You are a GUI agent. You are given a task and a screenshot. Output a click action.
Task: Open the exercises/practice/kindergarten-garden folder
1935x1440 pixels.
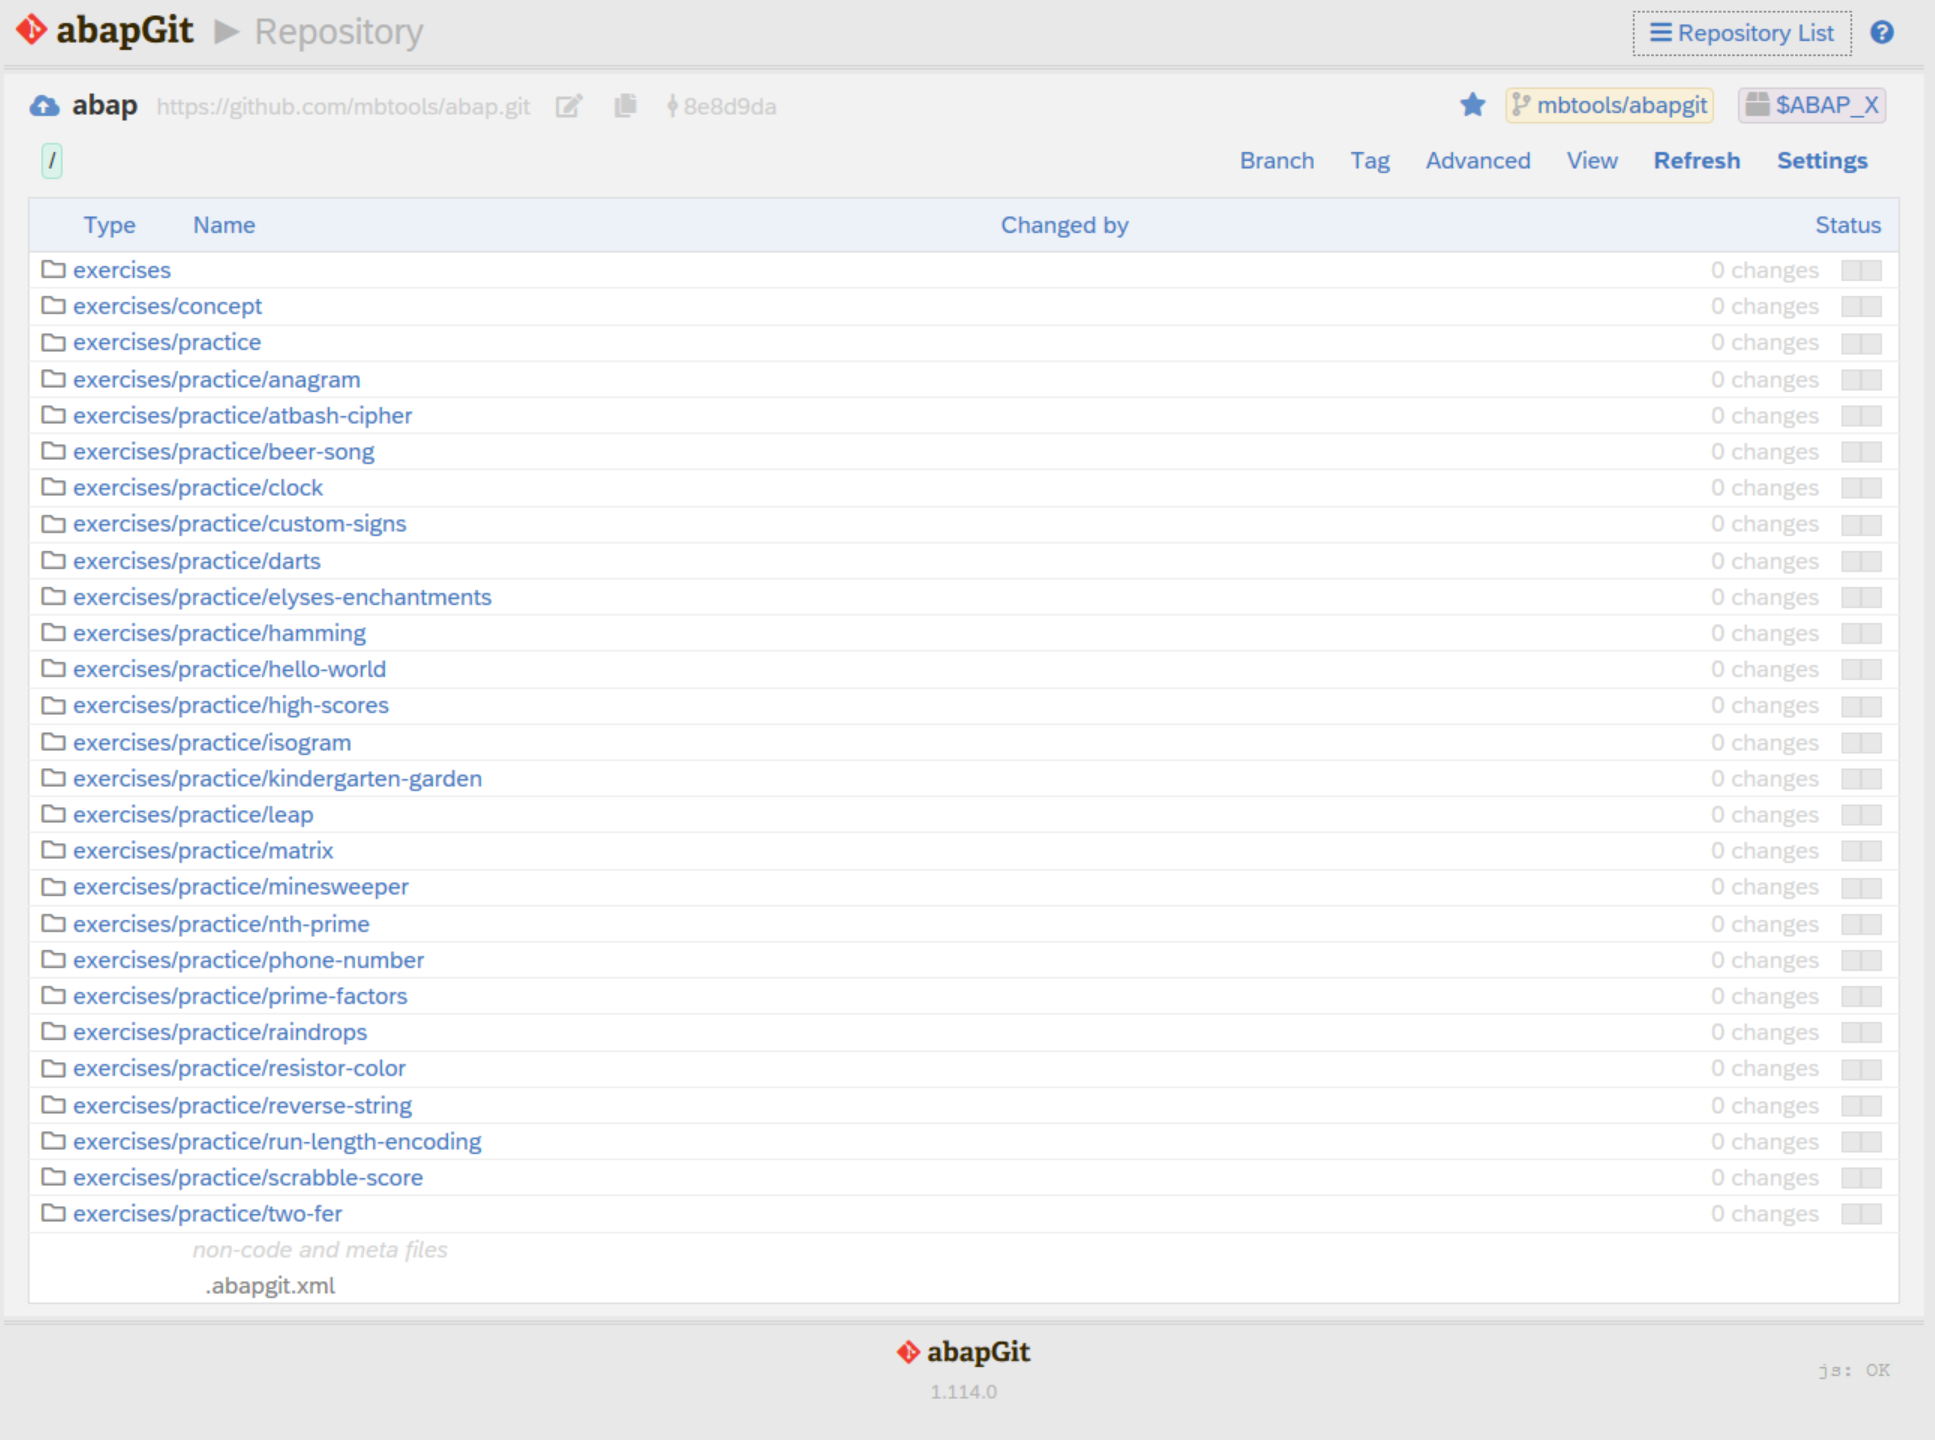tap(277, 779)
